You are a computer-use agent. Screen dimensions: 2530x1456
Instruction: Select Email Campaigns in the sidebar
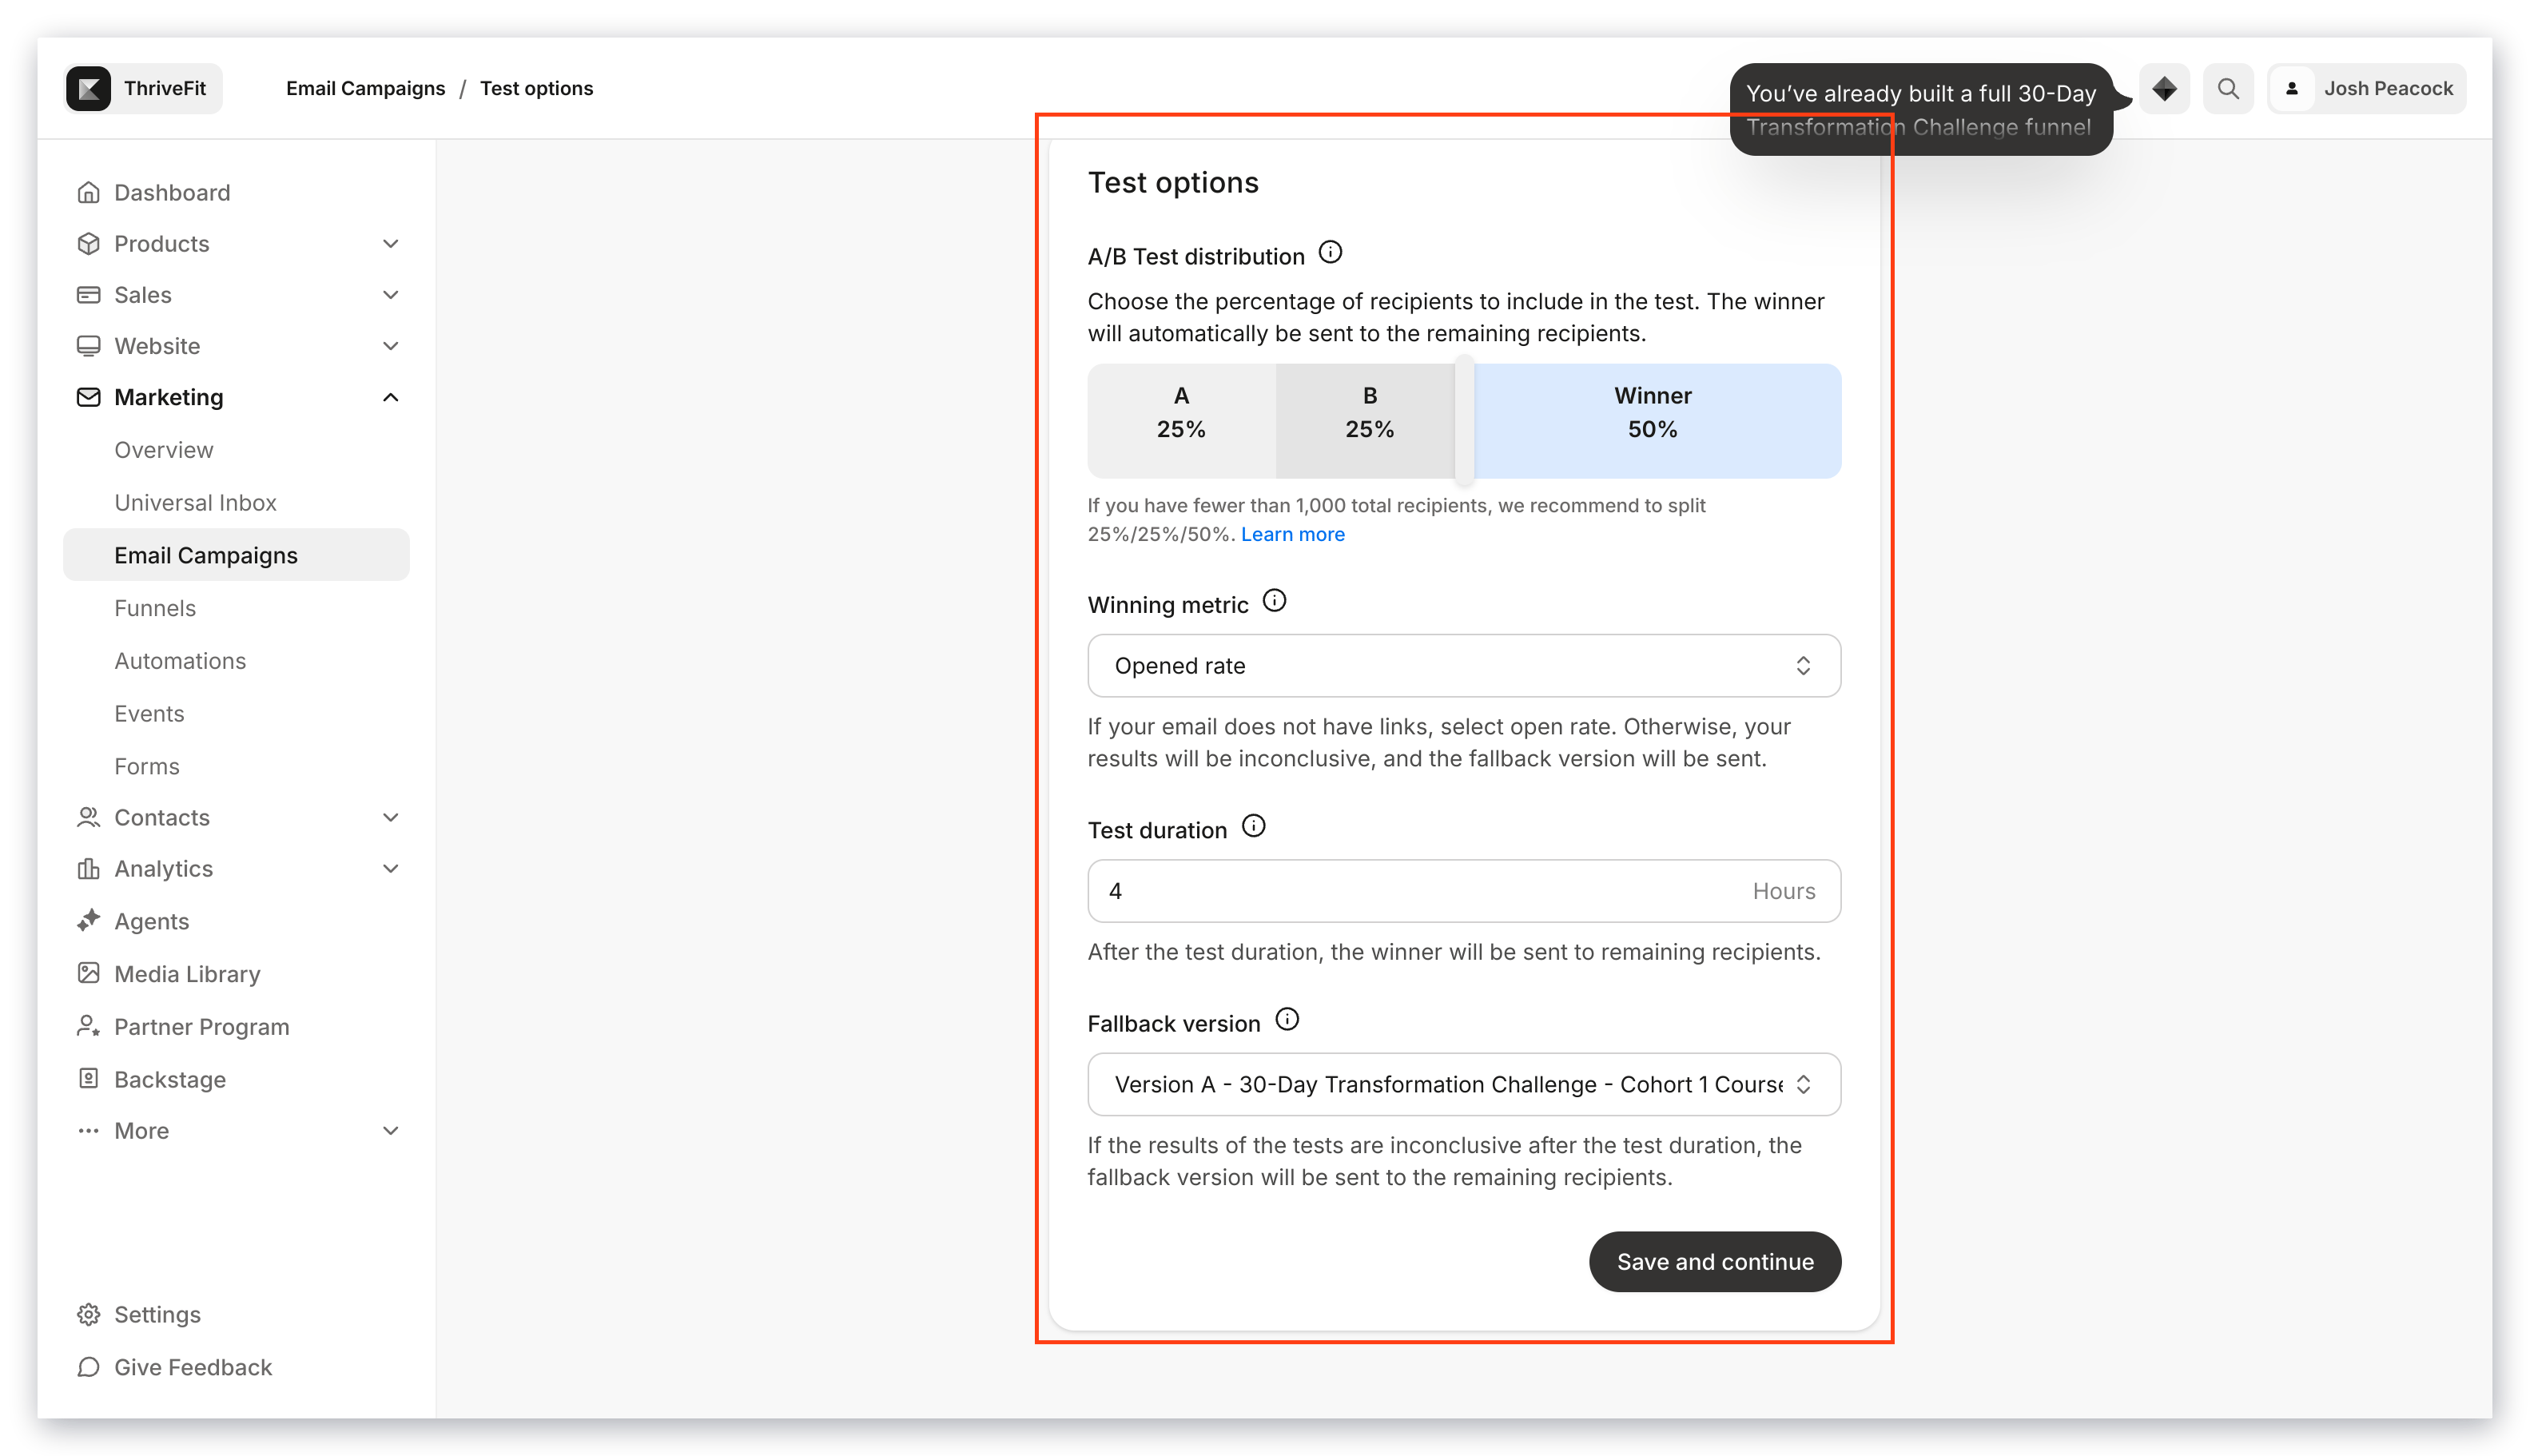tap(236, 555)
